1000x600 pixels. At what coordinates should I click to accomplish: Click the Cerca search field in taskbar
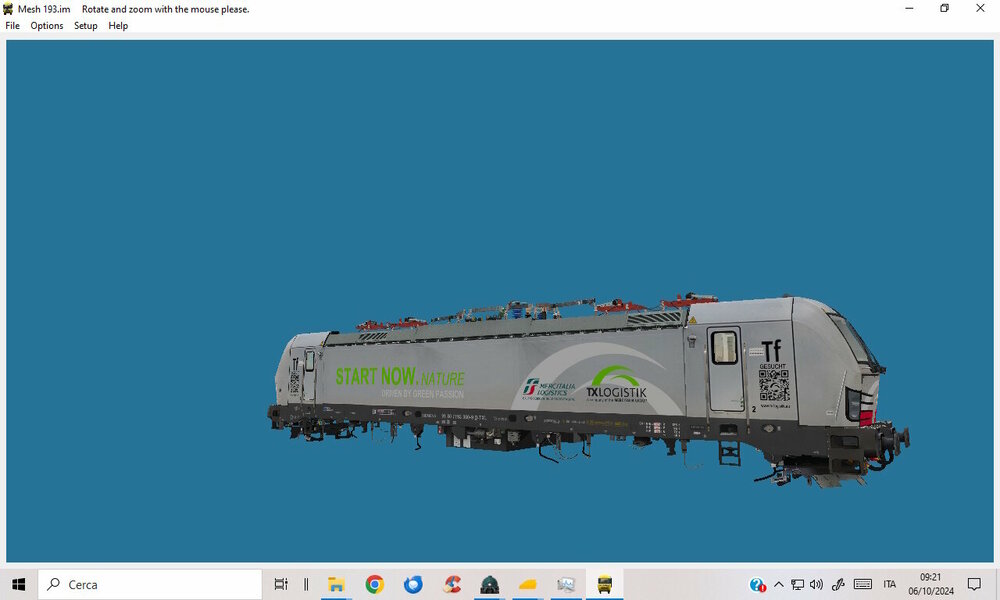click(x=150, y=584)
